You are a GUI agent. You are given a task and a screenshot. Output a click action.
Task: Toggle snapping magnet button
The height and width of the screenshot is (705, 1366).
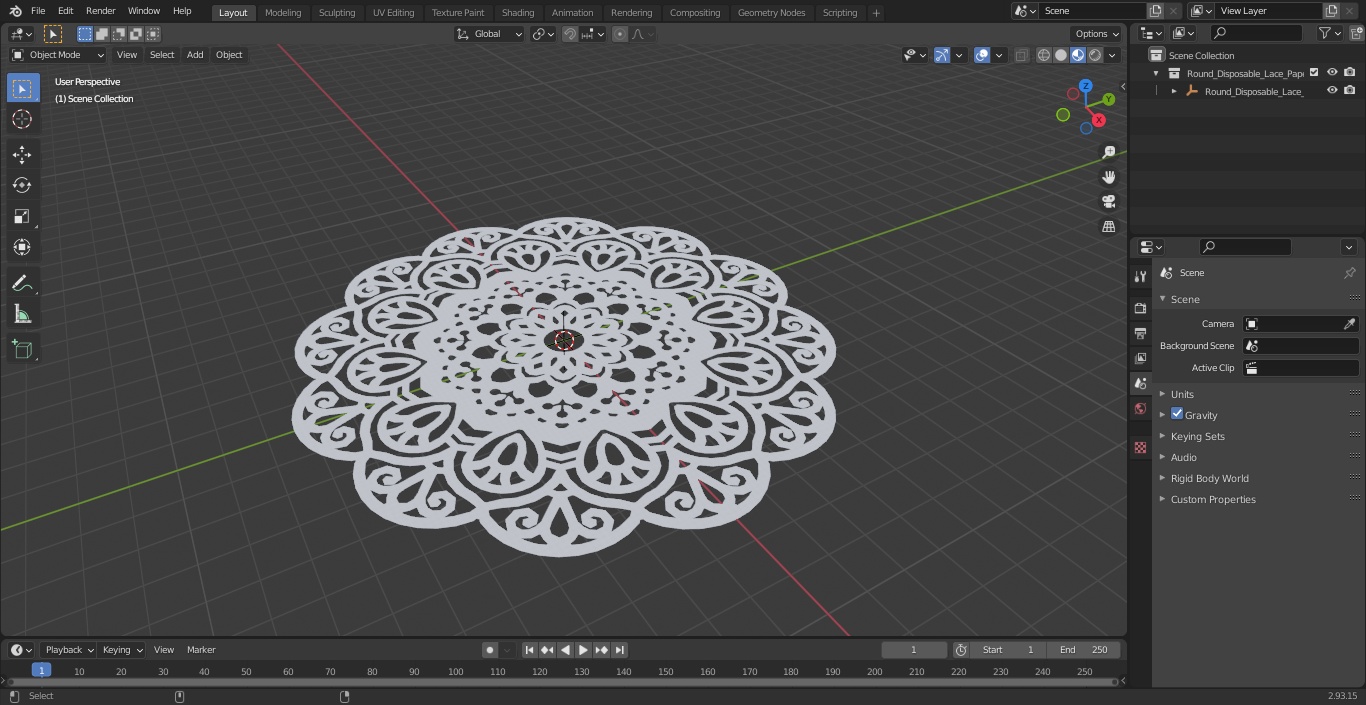[570, 34]
